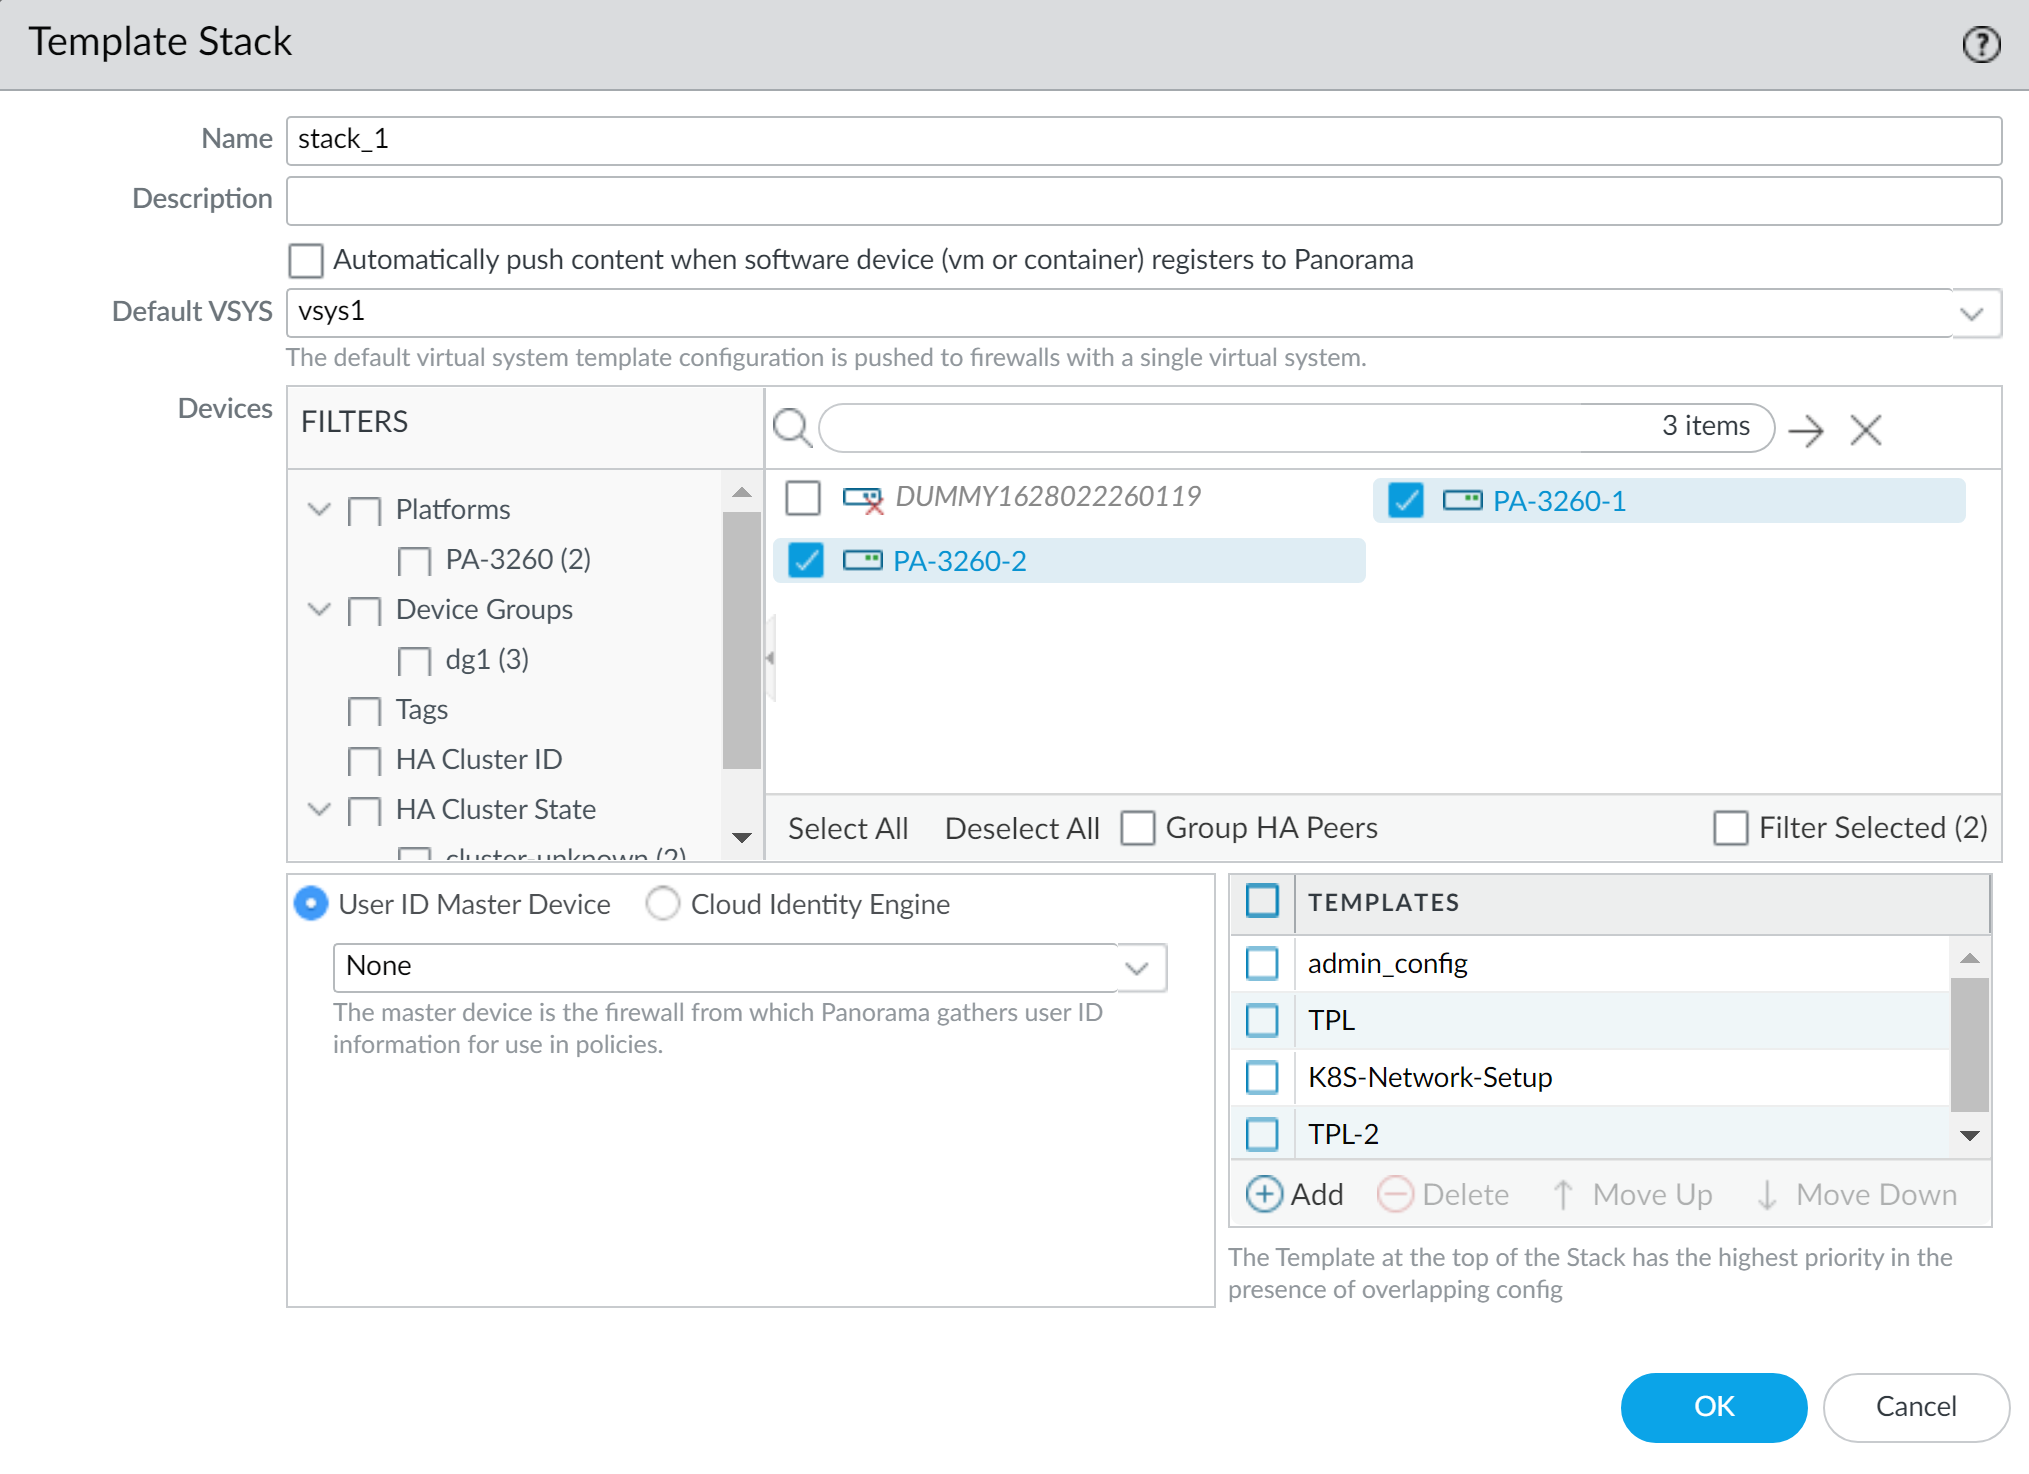Check the TPL template row
The height and width of the screenshot is (1474, 2029).
(1262, 1021)
